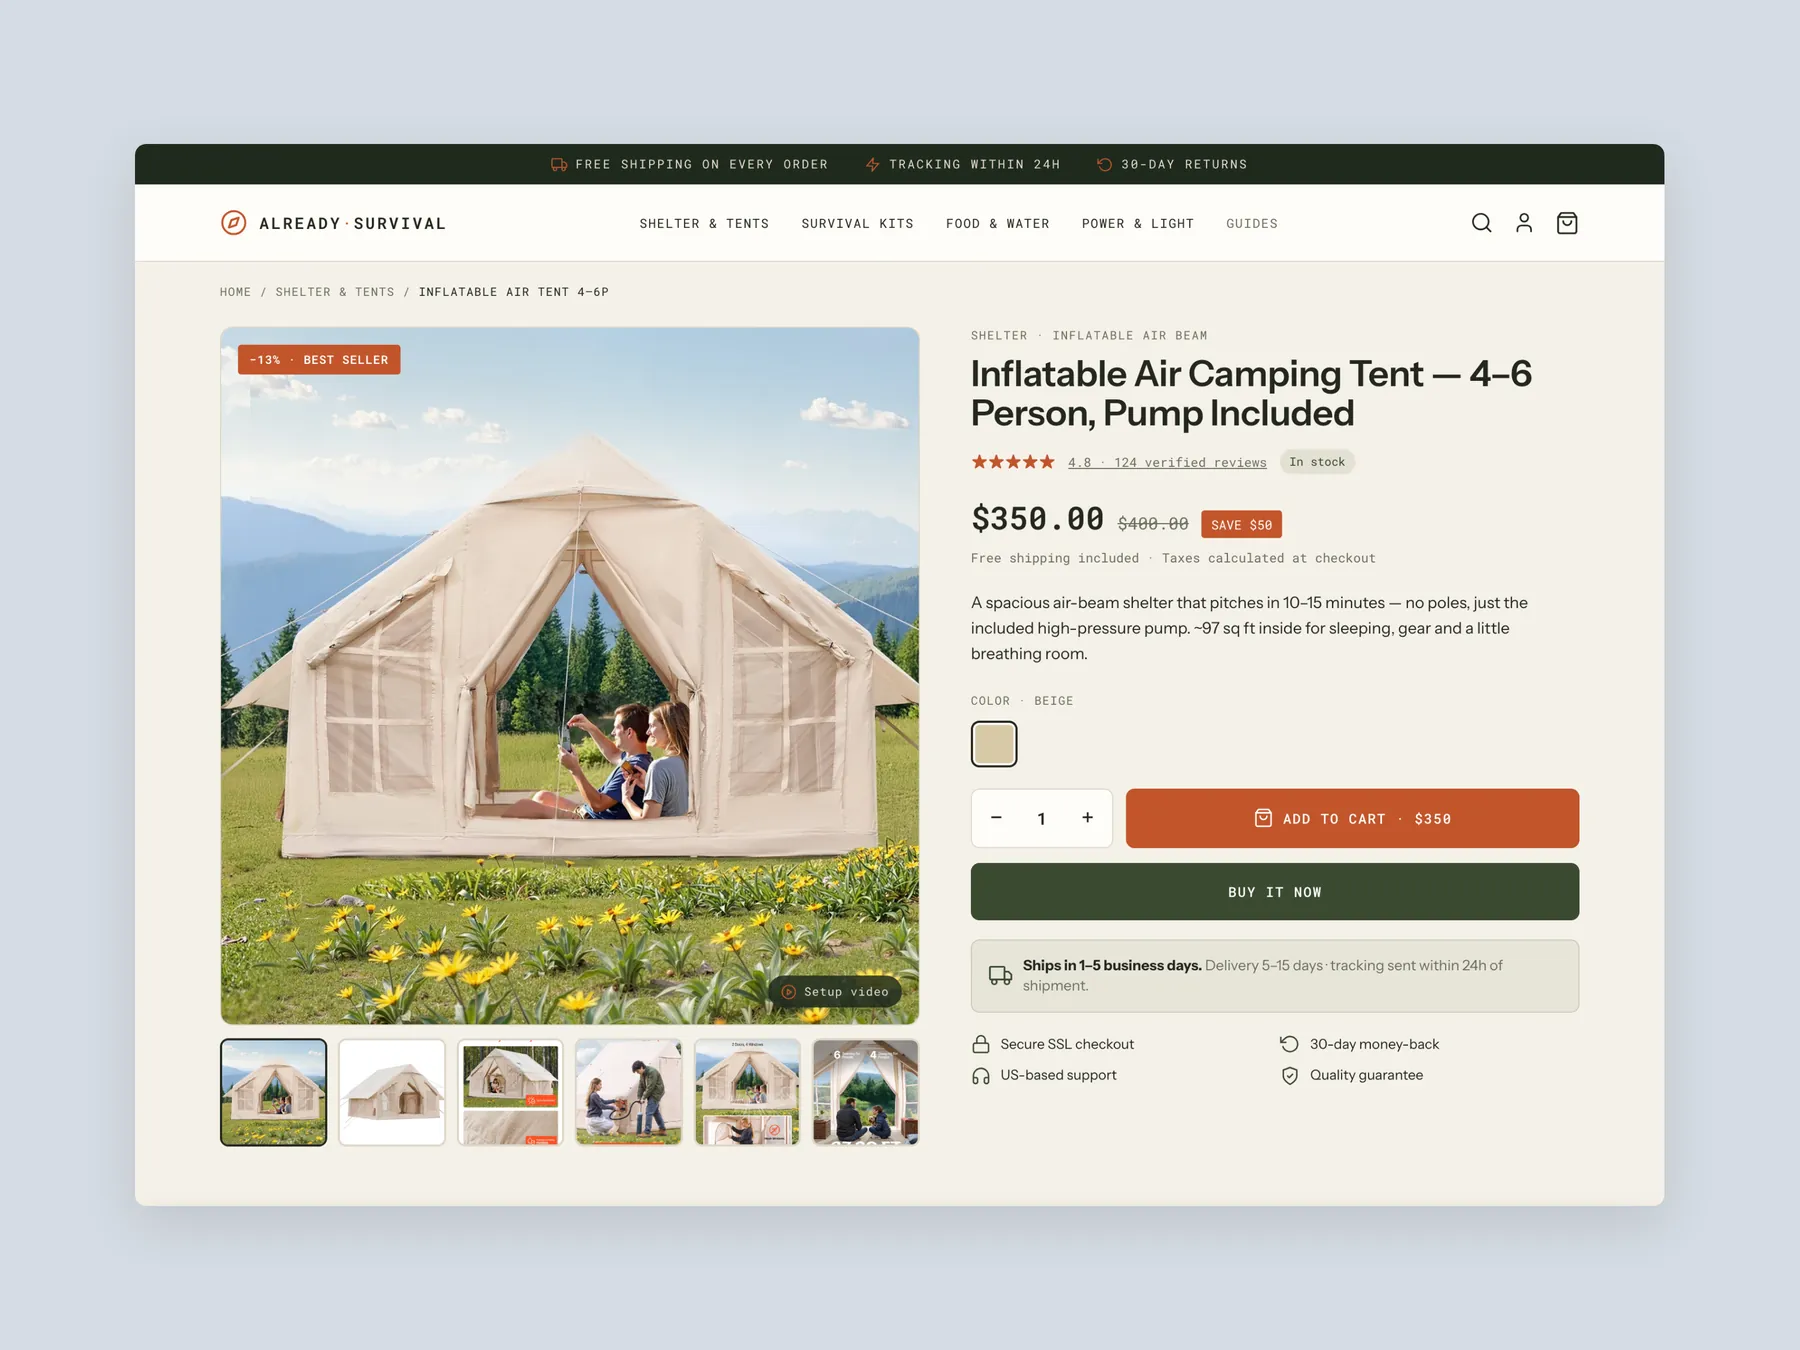Play the Setup video
Screen dimensions: 1800x1350
click(835, 992)
